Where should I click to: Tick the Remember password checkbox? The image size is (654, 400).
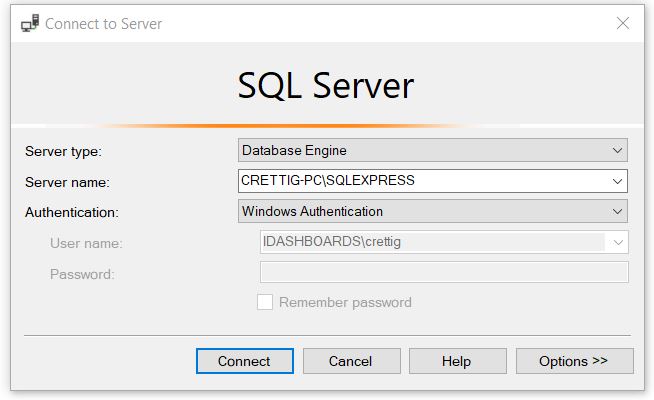pos(265,302)
